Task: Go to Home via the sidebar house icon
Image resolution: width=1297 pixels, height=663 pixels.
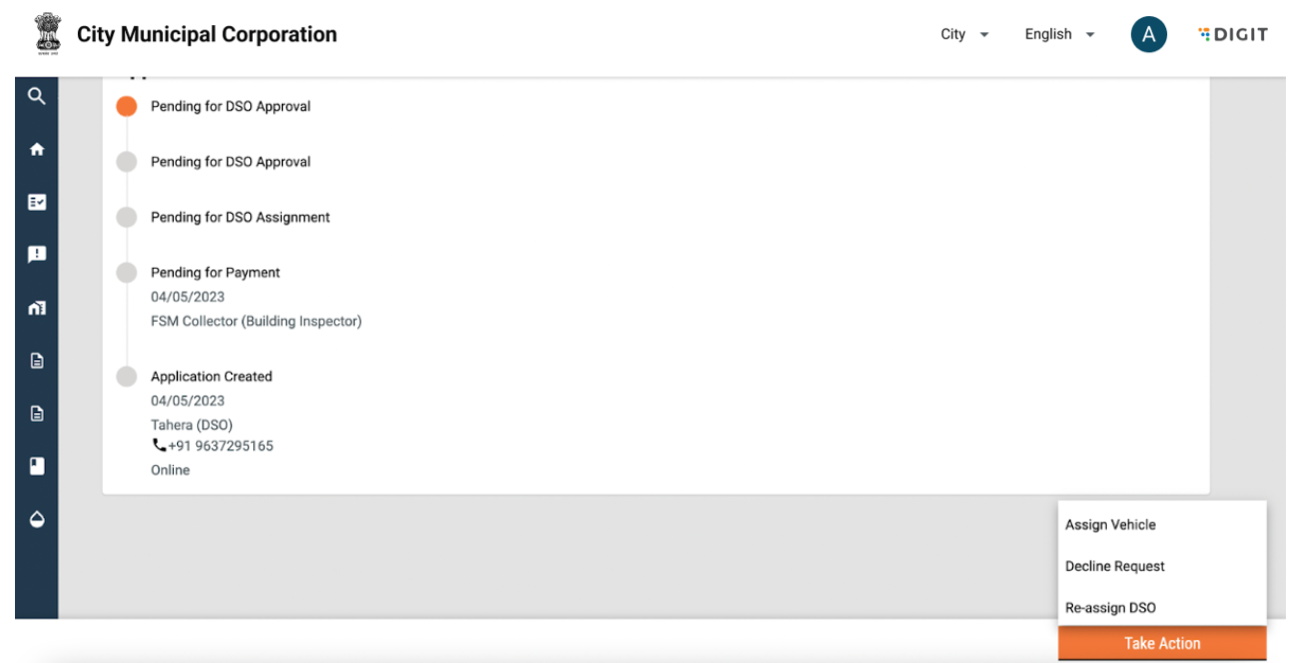Action: tap(37, 149)
